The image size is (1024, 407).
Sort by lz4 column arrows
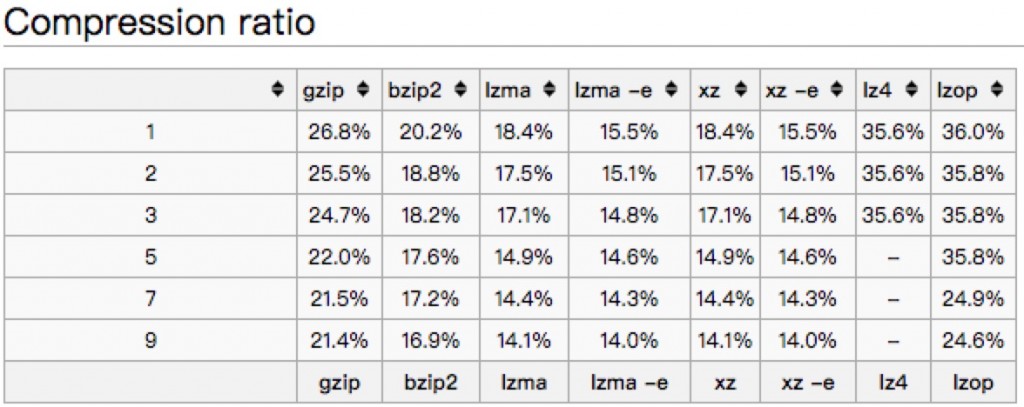[x=912, y=90]
